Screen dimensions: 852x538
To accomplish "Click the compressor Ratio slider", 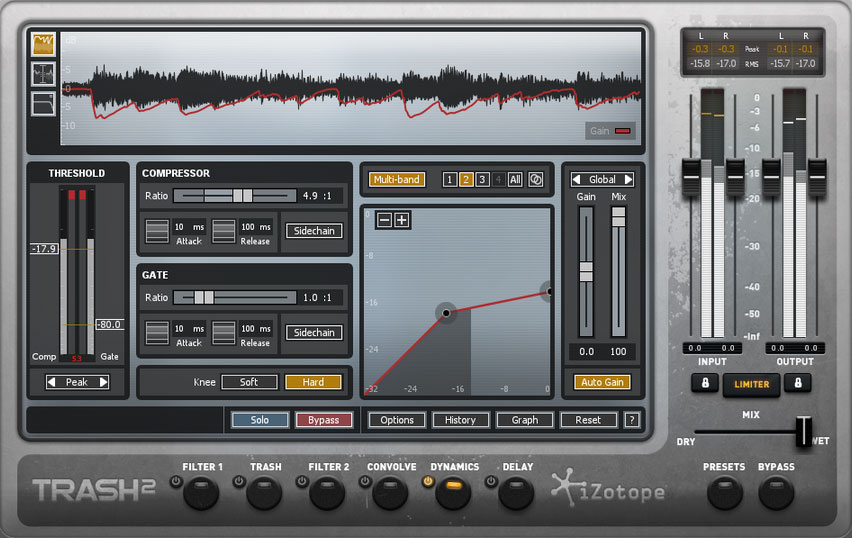I will point(235,196).
